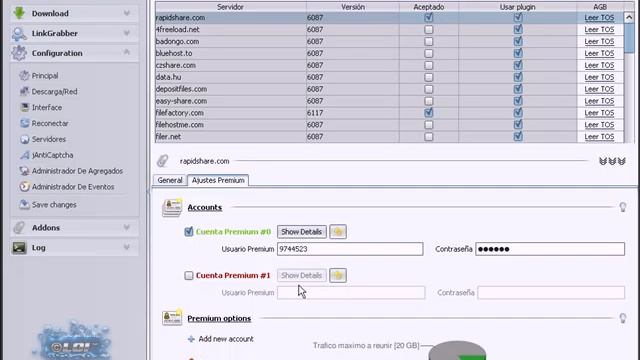Expand the Log sidebar section chevron
Screen dimensions: 640x360
pos(127,247)
